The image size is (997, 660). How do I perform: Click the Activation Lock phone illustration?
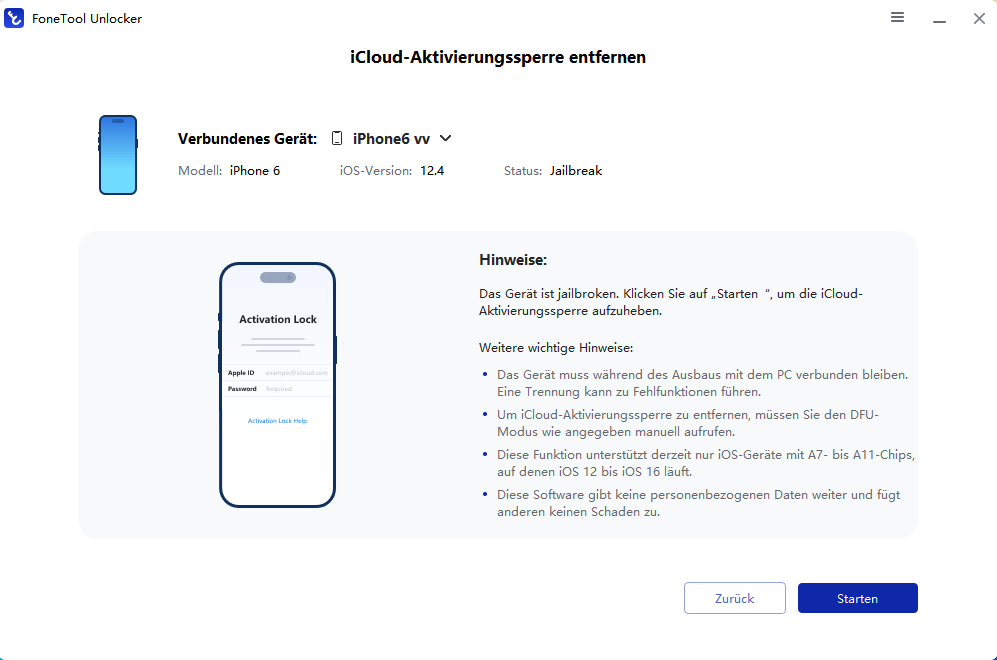pyautogui.click(x=277, y=385)
